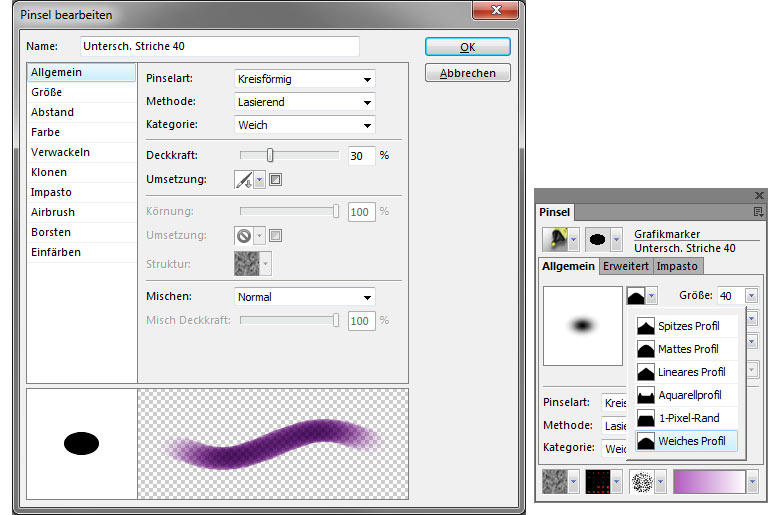Switch to the Impasto tab in Pinsel panel
The image size is (780, 515).
pyautogui.click(x=677, y=266)
